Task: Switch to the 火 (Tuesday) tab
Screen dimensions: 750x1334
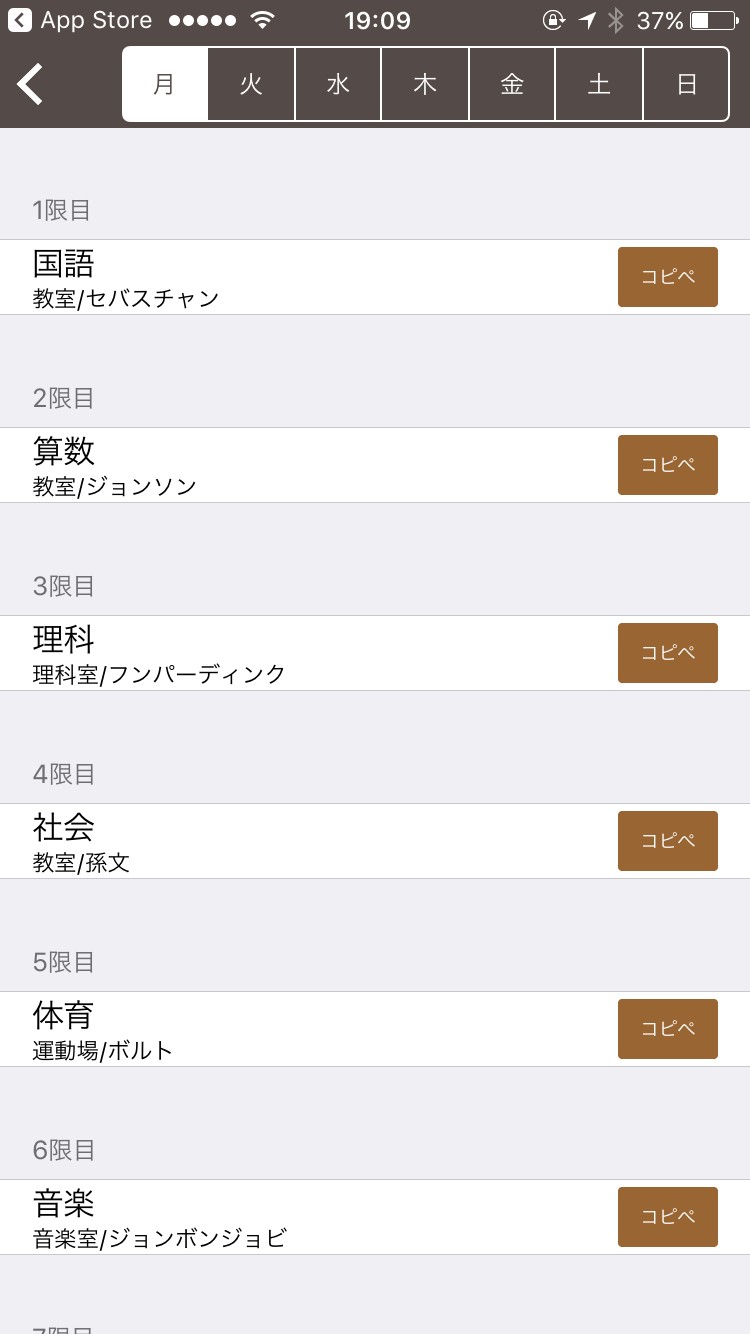Action: pyautogui.click(x=251, y=84)
